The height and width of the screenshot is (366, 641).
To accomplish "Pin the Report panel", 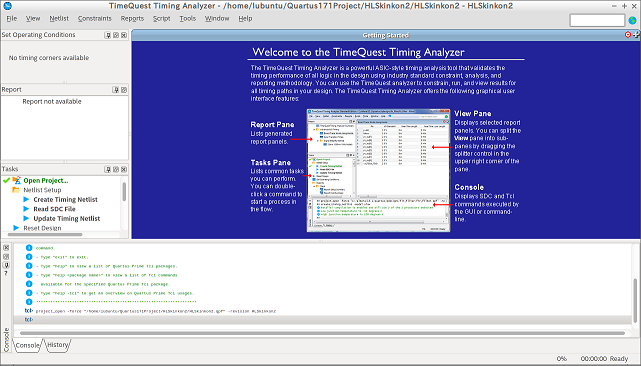I will coord(116,90).
